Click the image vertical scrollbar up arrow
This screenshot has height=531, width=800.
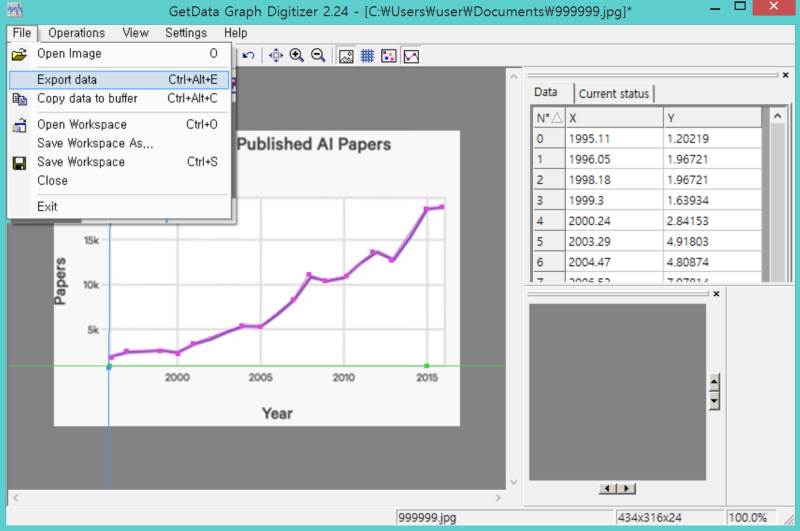(514, 77)
